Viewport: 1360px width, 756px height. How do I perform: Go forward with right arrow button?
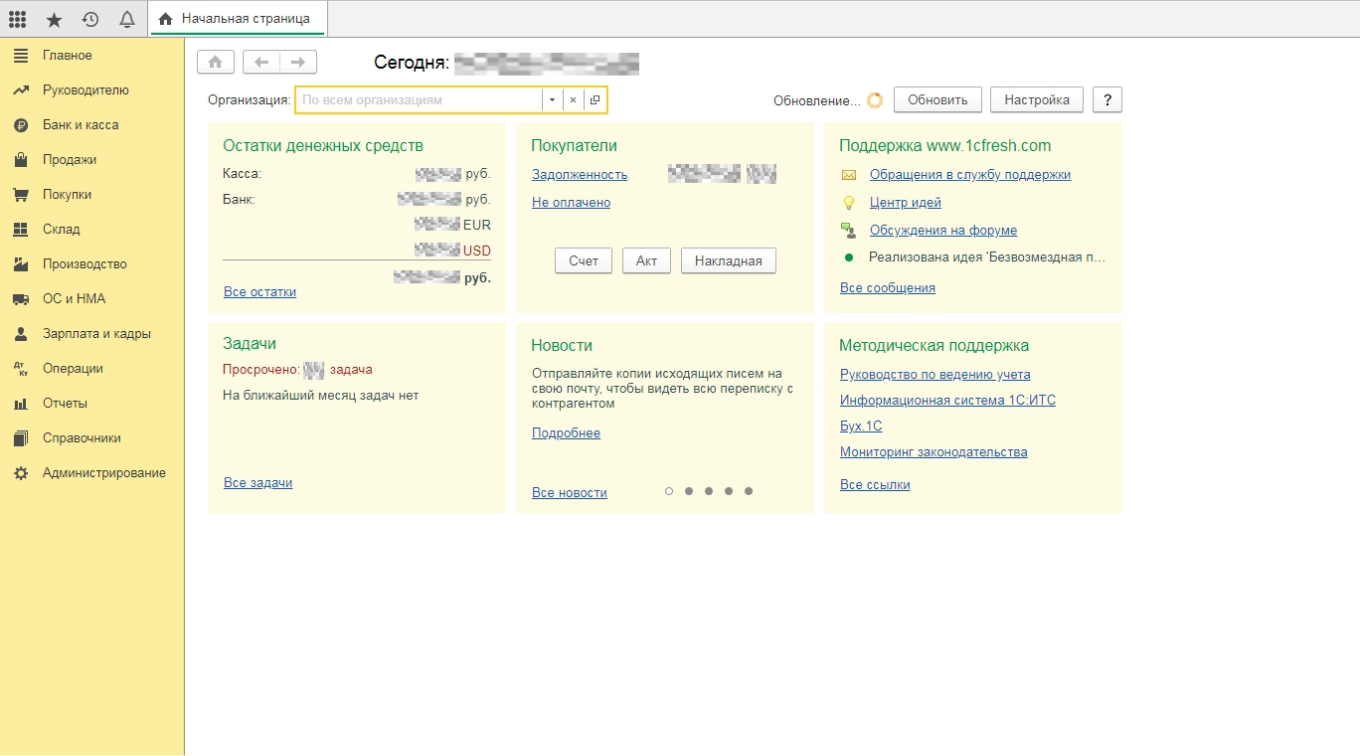298,62
